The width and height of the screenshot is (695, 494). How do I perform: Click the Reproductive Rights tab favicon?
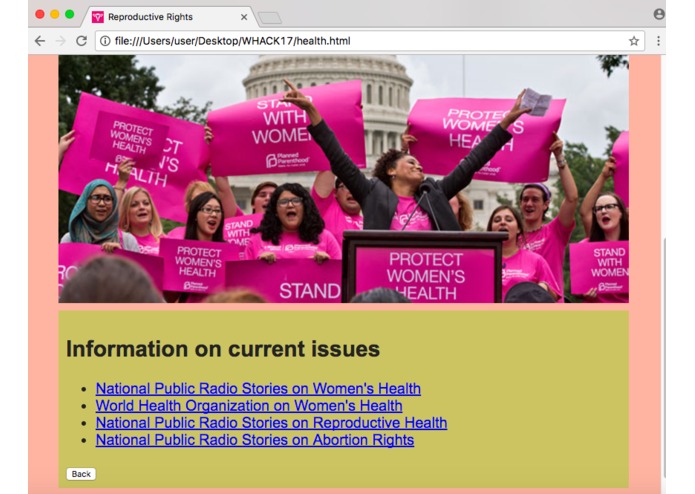click(x=98, y=17)
